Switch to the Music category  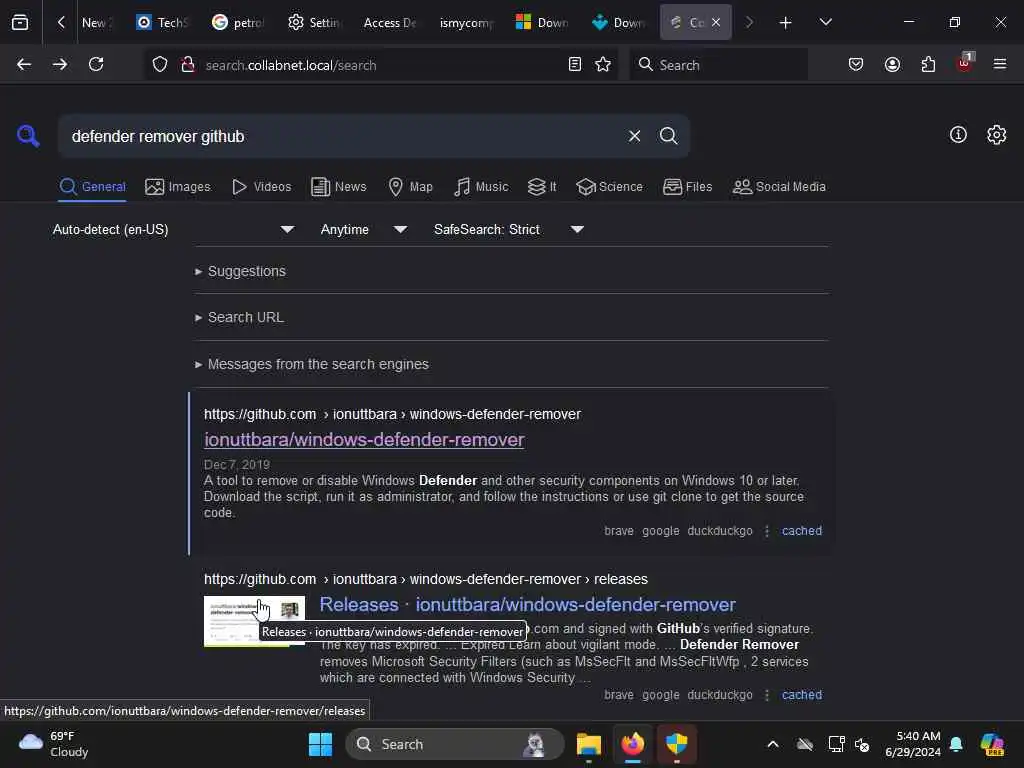point(481,187)
